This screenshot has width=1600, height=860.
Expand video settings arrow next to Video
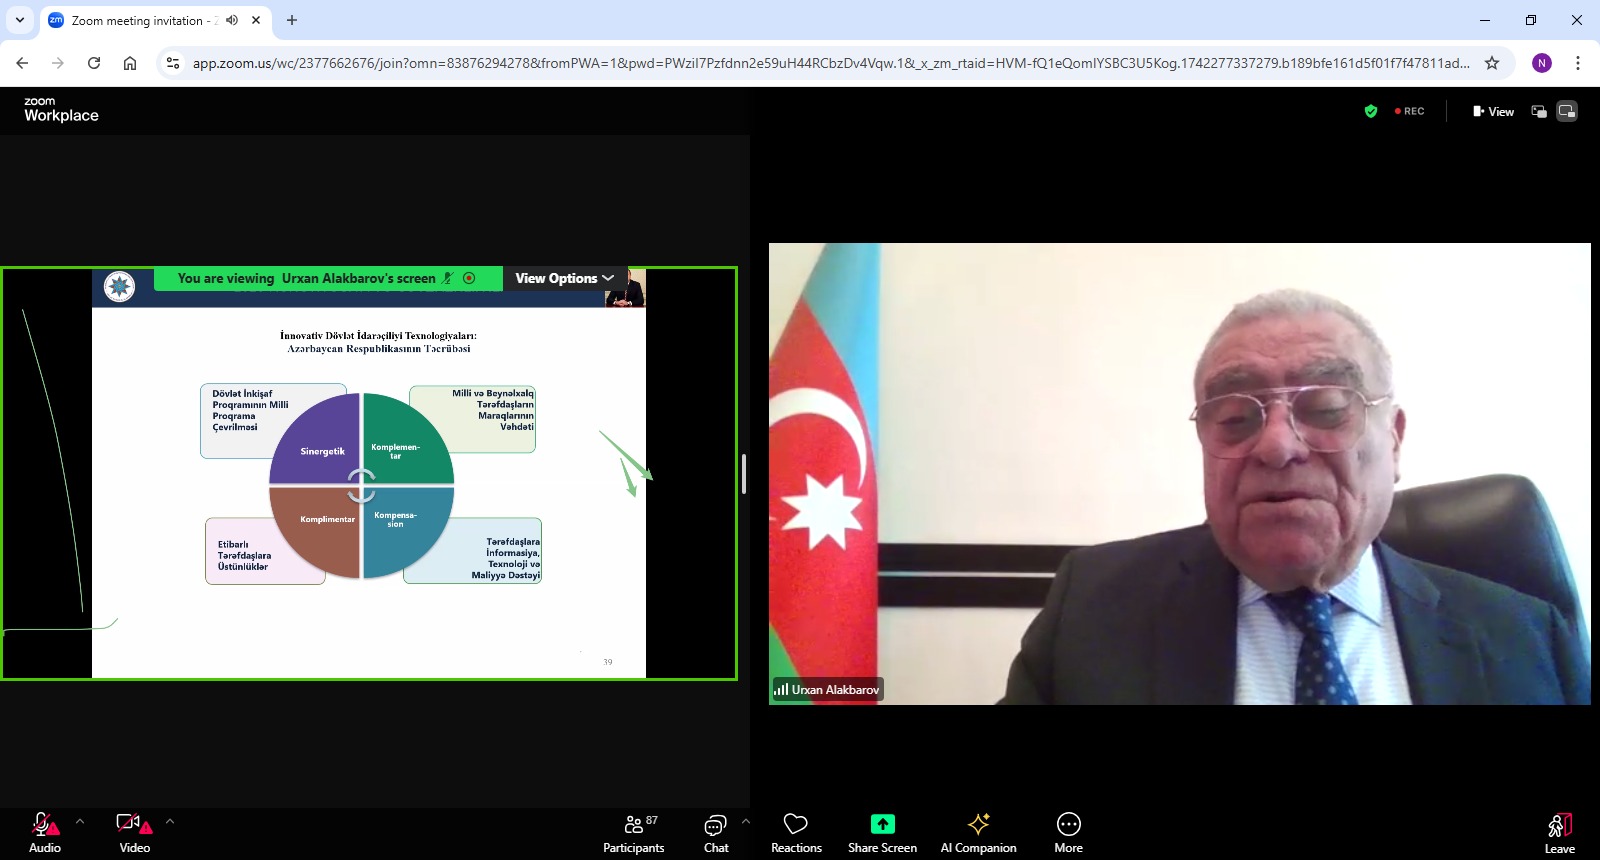click(x=170, y=821)
